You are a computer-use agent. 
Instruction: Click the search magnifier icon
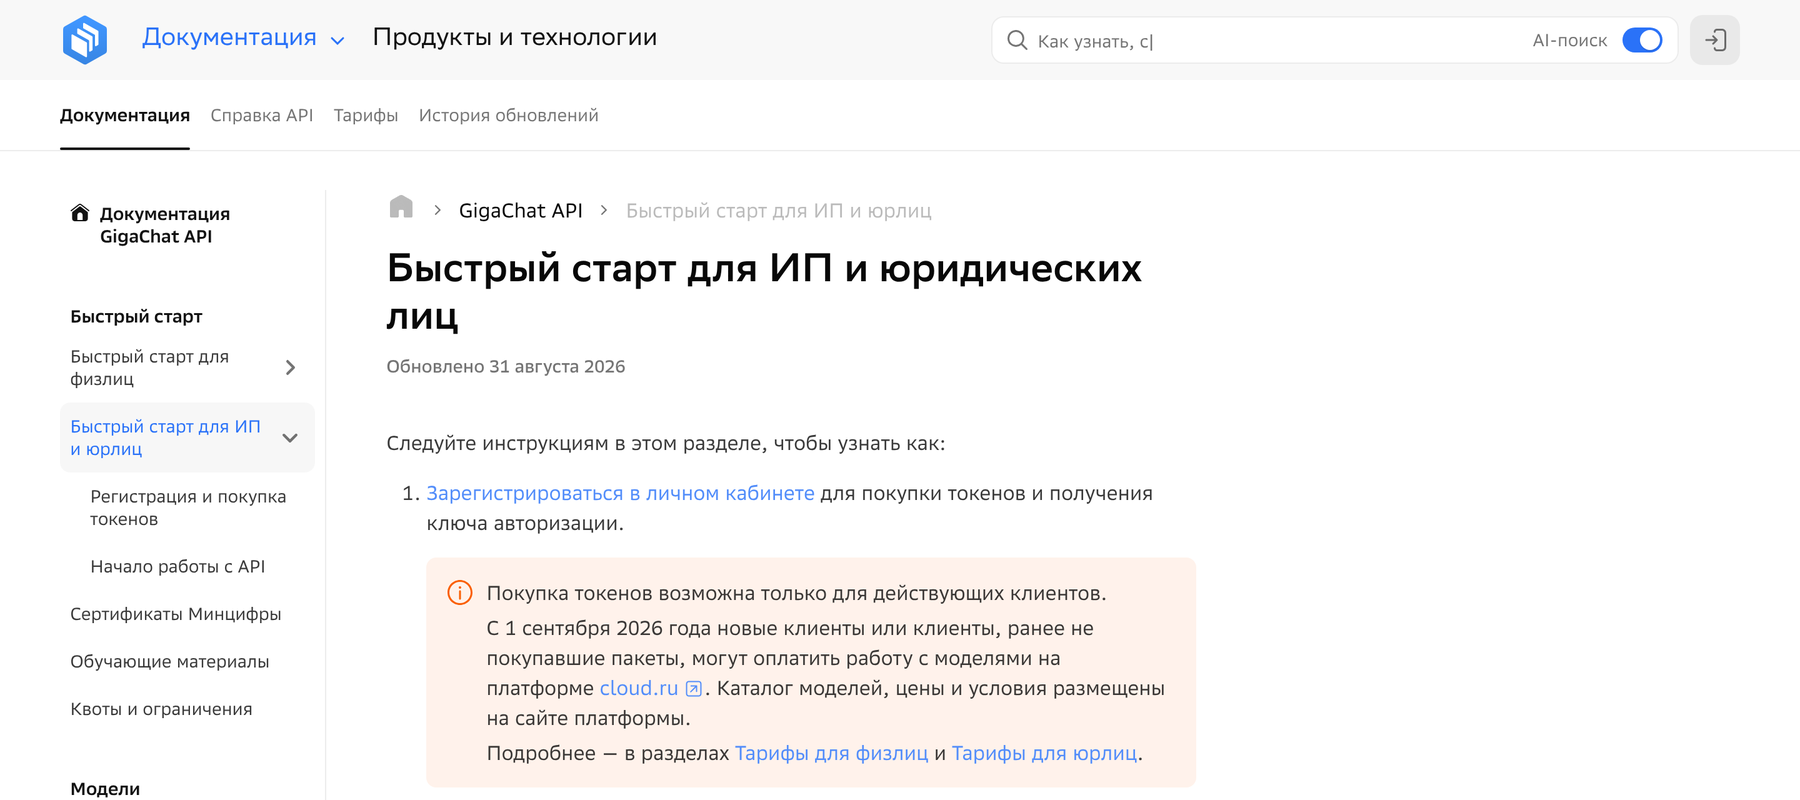pyautogui.click(x=1017, y=40)
